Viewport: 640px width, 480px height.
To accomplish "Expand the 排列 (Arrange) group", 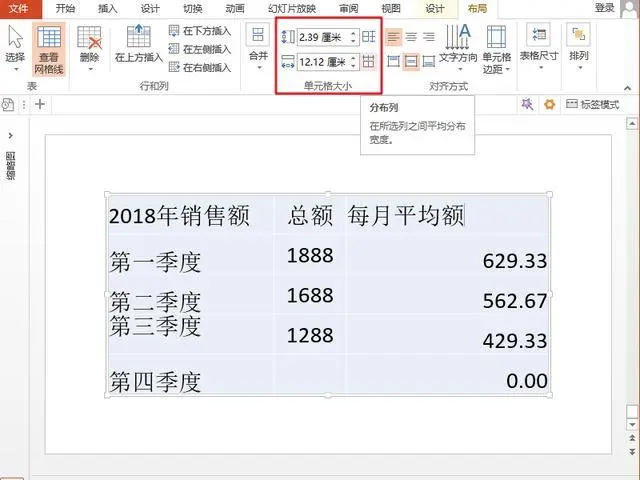I will 578,47.
